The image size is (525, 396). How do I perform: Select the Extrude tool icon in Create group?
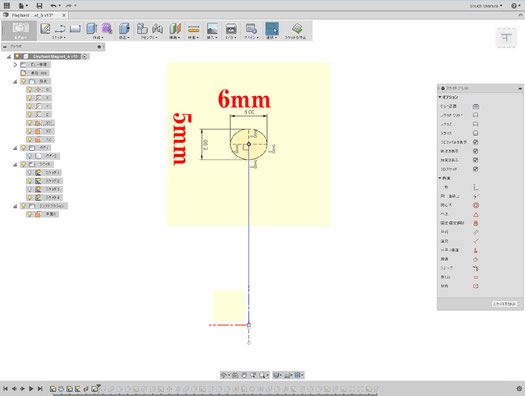[92, 28]
